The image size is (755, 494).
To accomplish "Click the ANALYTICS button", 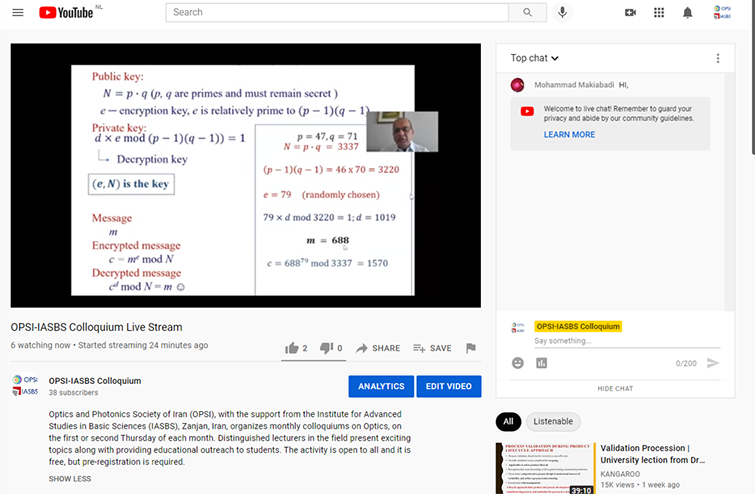I will tap(380, 386).
